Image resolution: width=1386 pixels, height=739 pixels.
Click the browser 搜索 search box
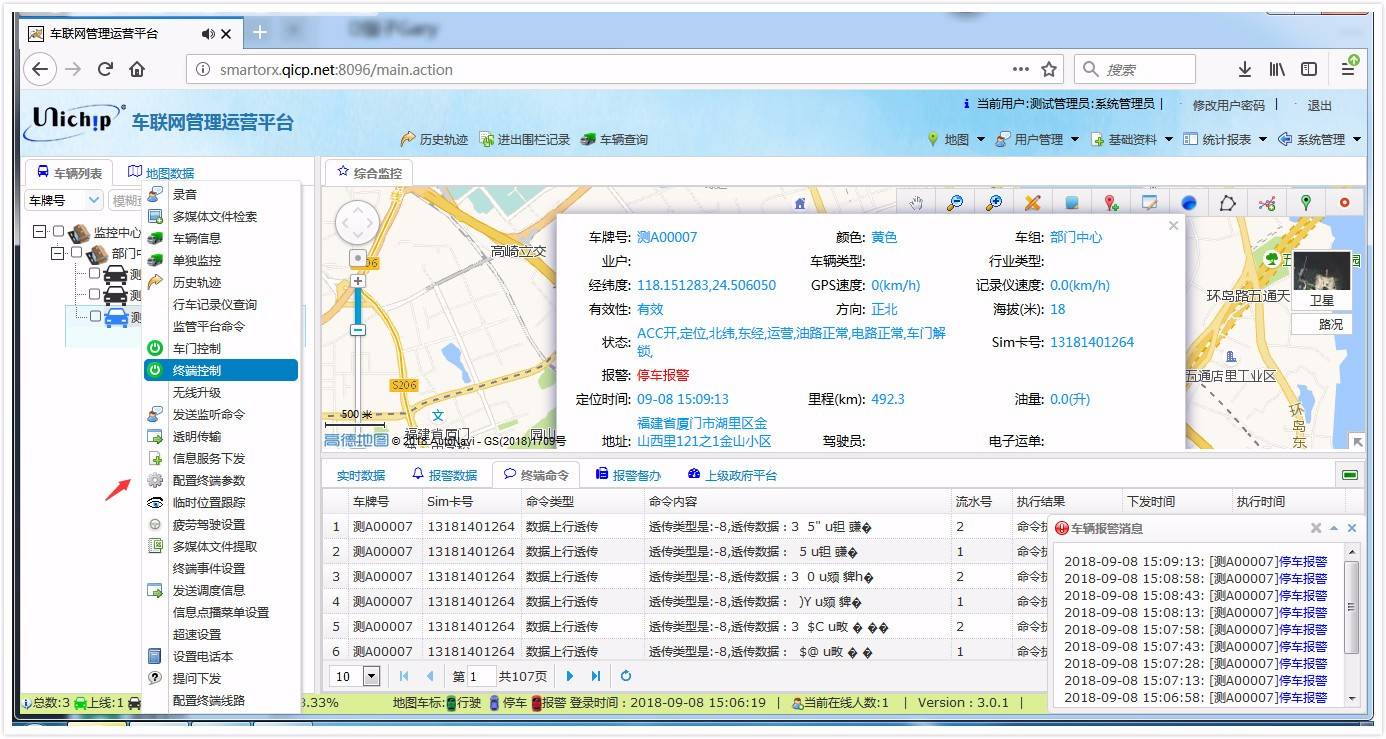tap(1136, 69)
